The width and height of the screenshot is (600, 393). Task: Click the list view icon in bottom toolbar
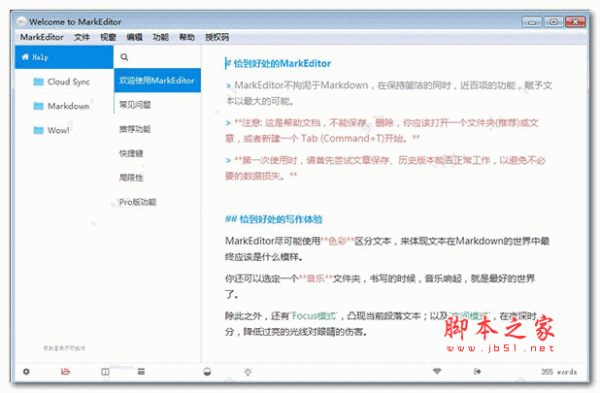141,371
